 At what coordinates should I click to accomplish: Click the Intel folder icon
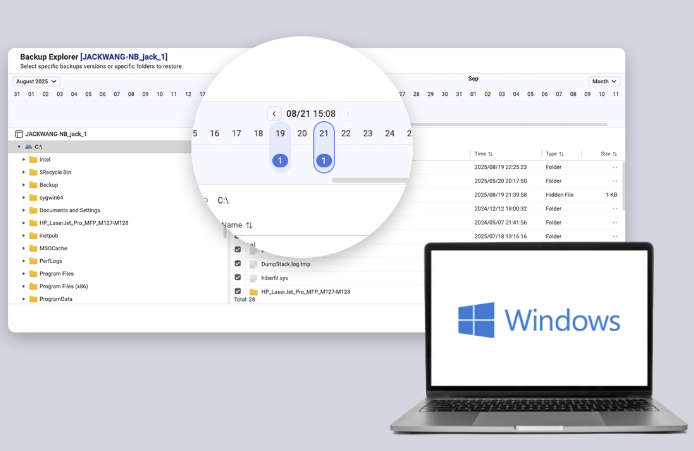point(33,159)
